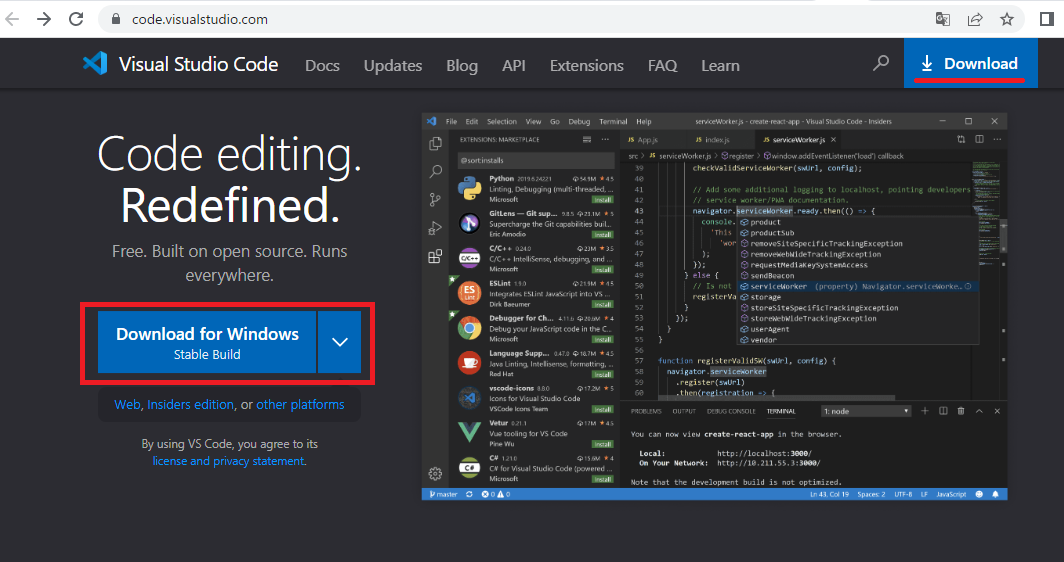1064x562 pixels.
Task: Click the notification bell in status bar
Action: point(995,494)
